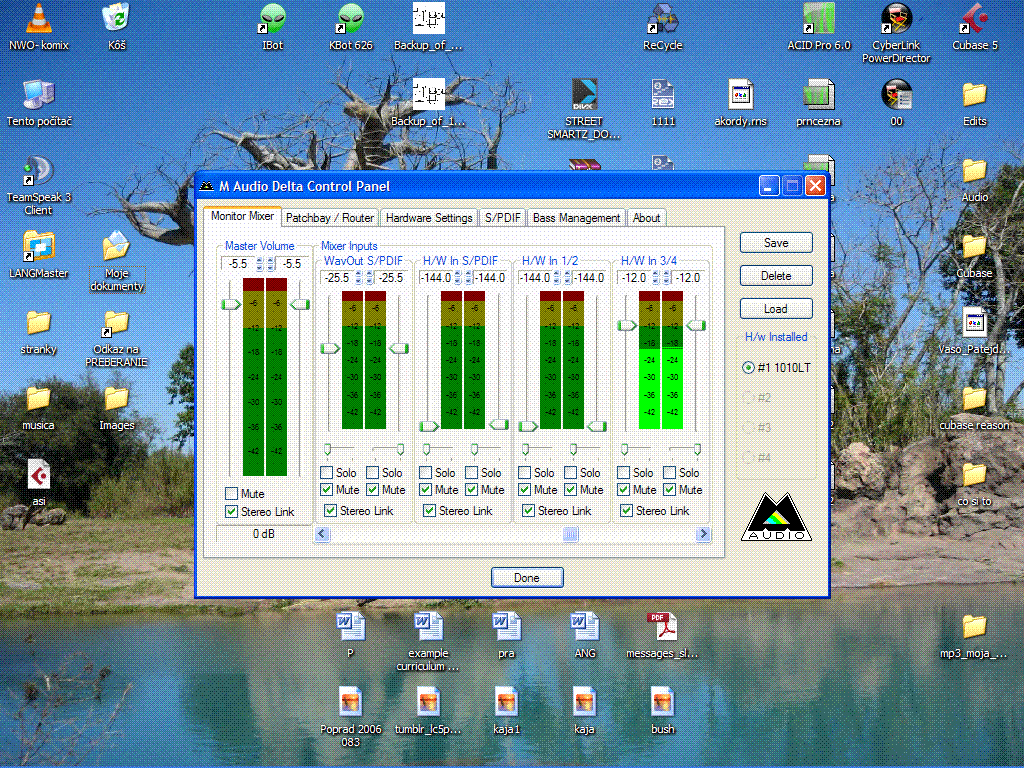The image size is (1024, 768).
Task: Click the H/W In 1/2 left pan slider
Action: 526,449
